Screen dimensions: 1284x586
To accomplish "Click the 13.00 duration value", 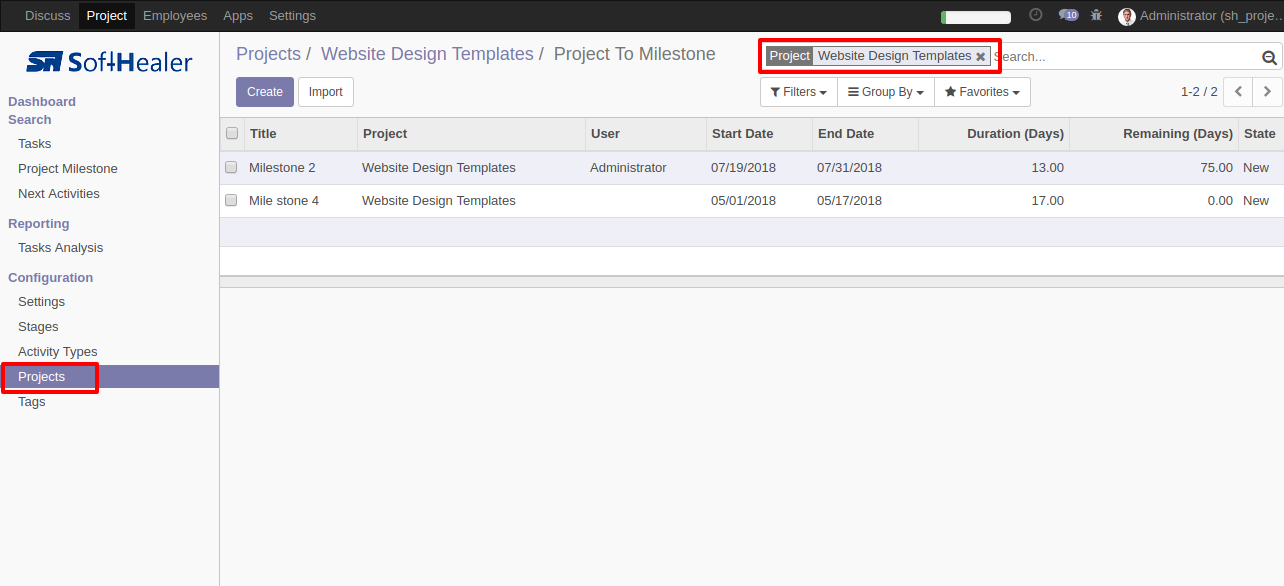I will pos(1047,168).
